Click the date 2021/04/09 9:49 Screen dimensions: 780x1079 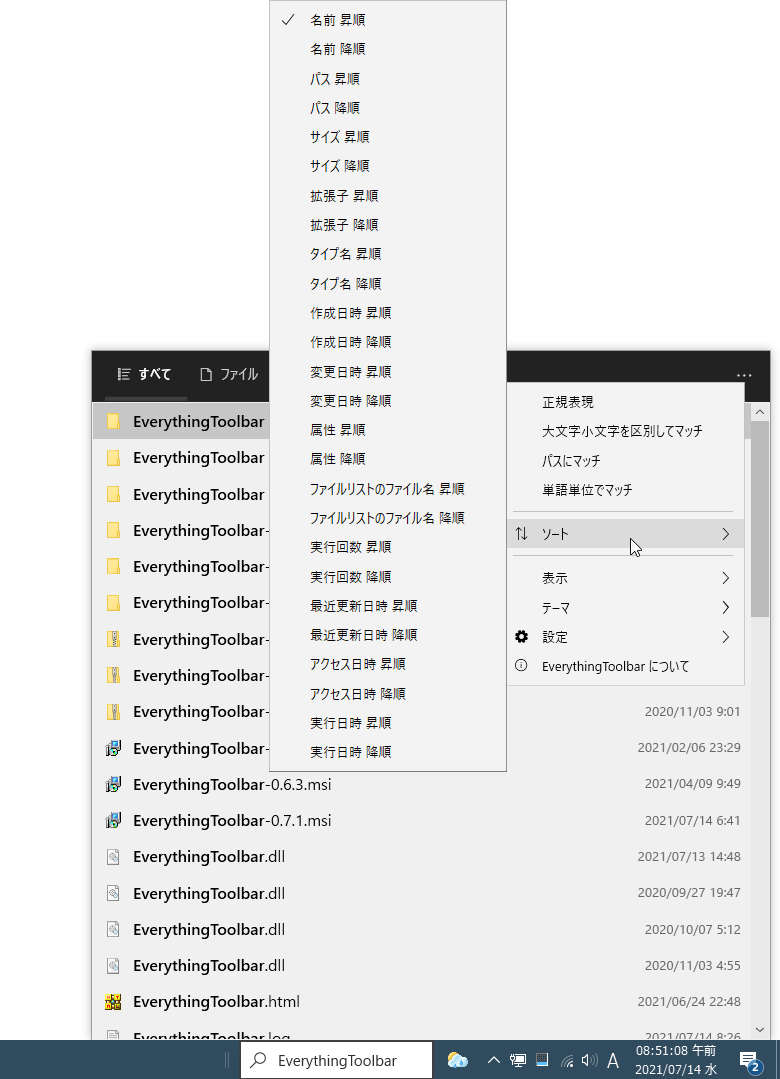pos(693,784)
